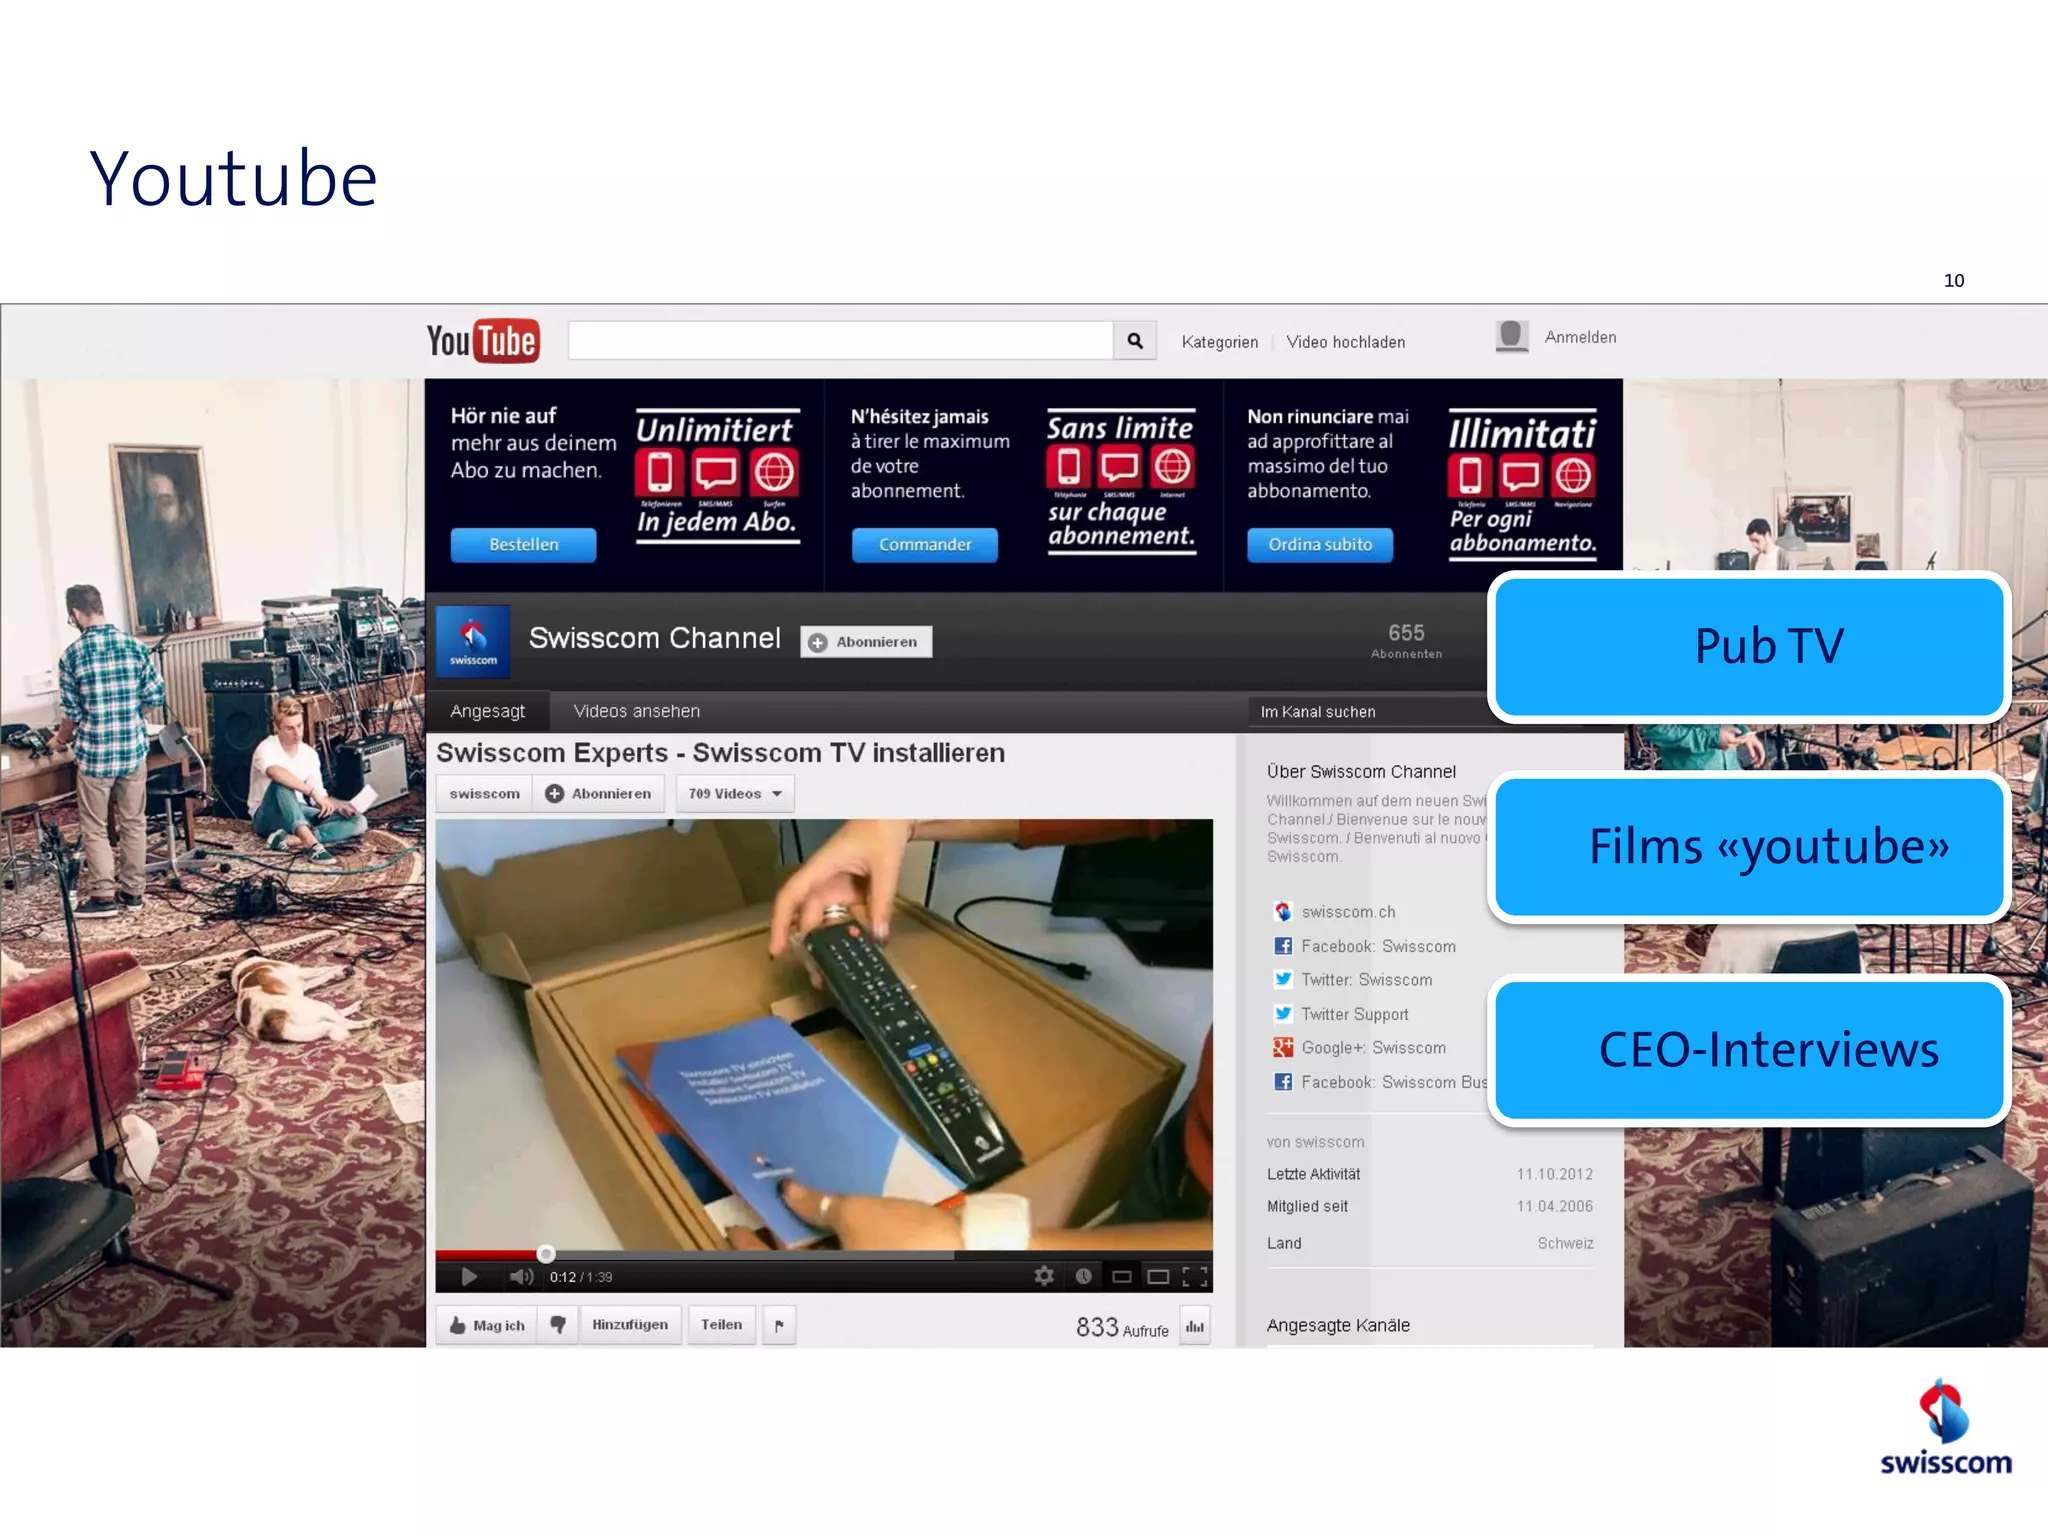
Task: Click the video frame showing remote control
Action: tap(824, 1035)
